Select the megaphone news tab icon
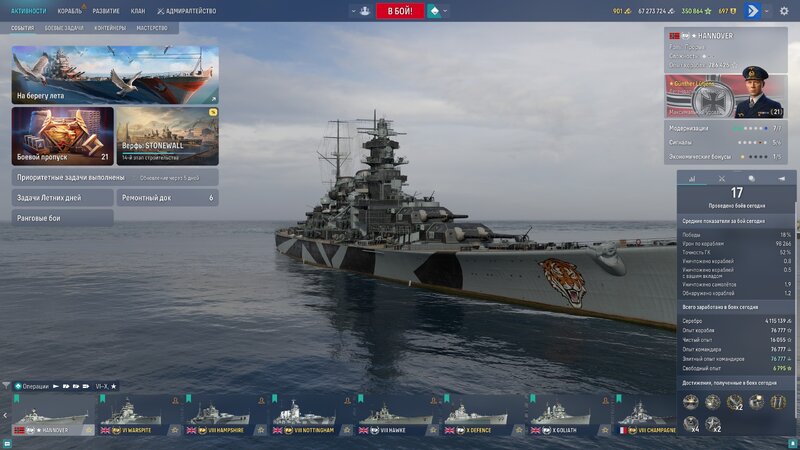Image resolution: width=800 pixels, height=450 pixels. pos(781,179)
